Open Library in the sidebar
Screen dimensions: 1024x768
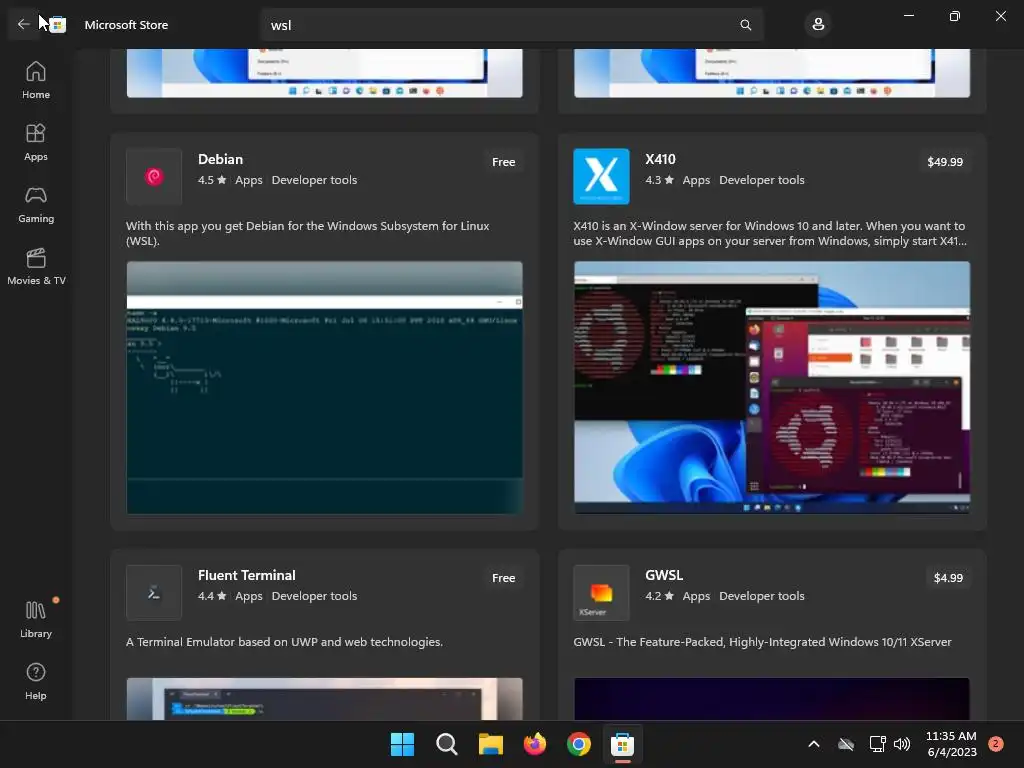tap(36, 620)
